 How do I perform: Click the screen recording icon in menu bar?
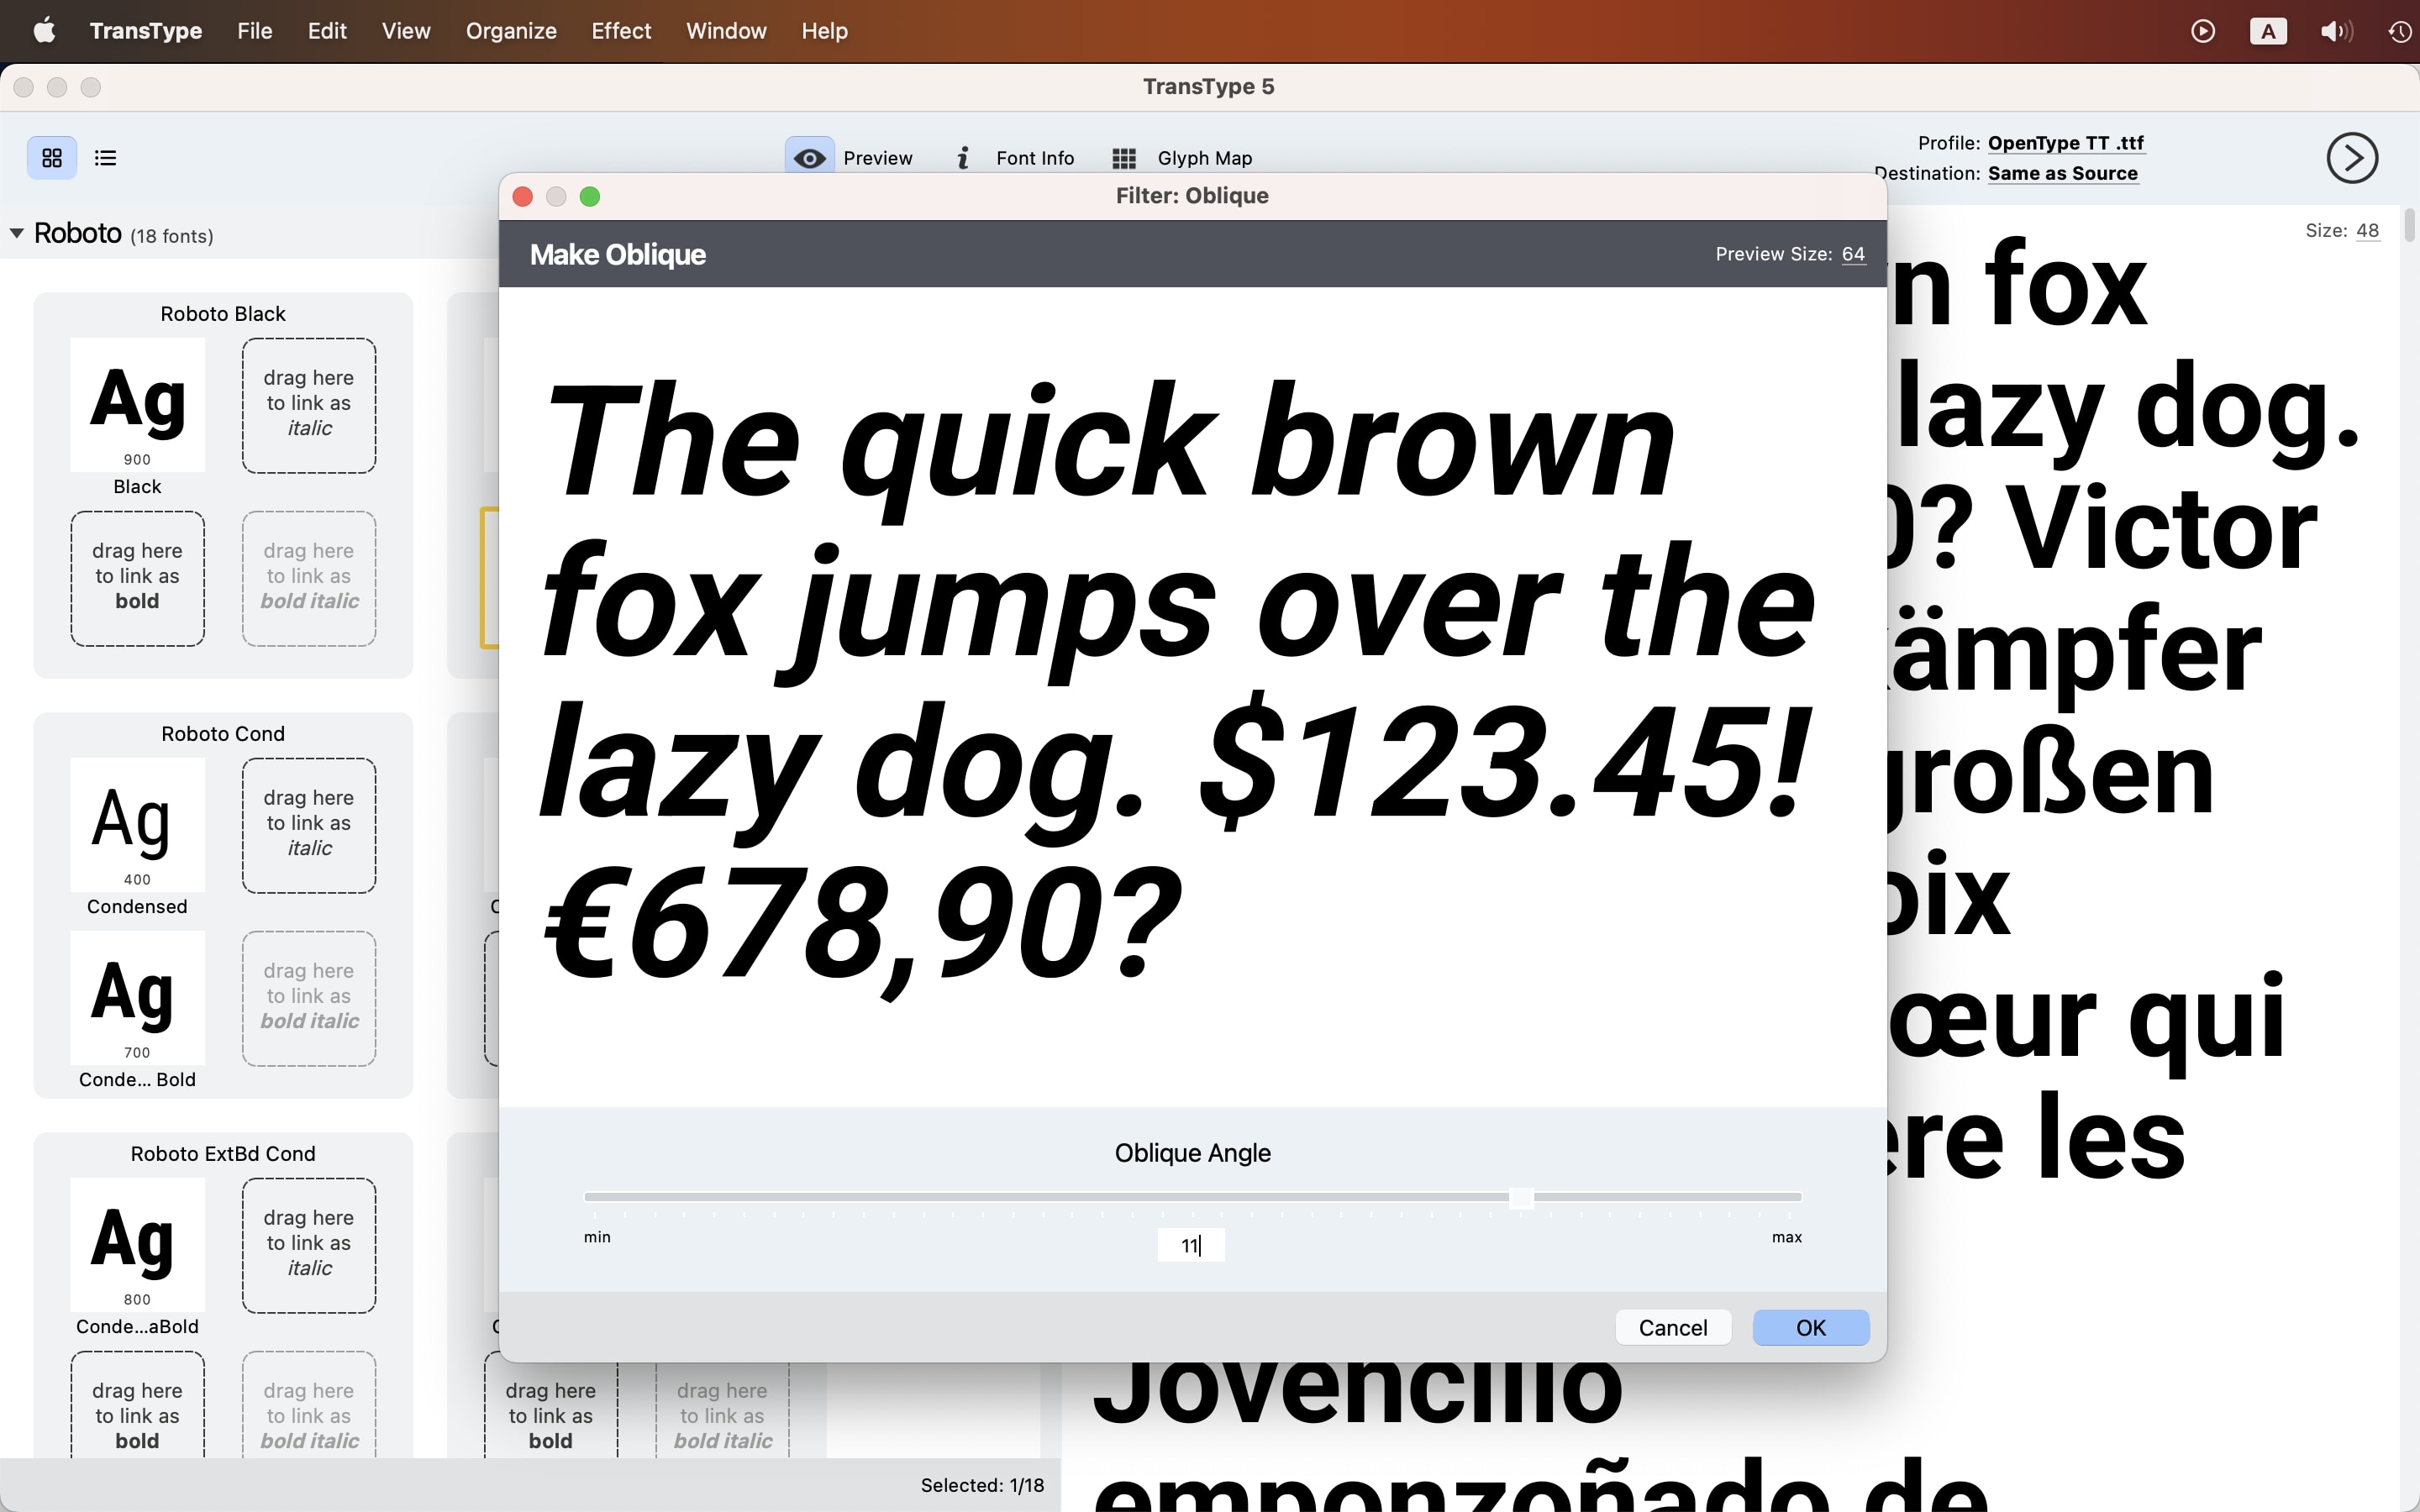[x=2203, y=31]
